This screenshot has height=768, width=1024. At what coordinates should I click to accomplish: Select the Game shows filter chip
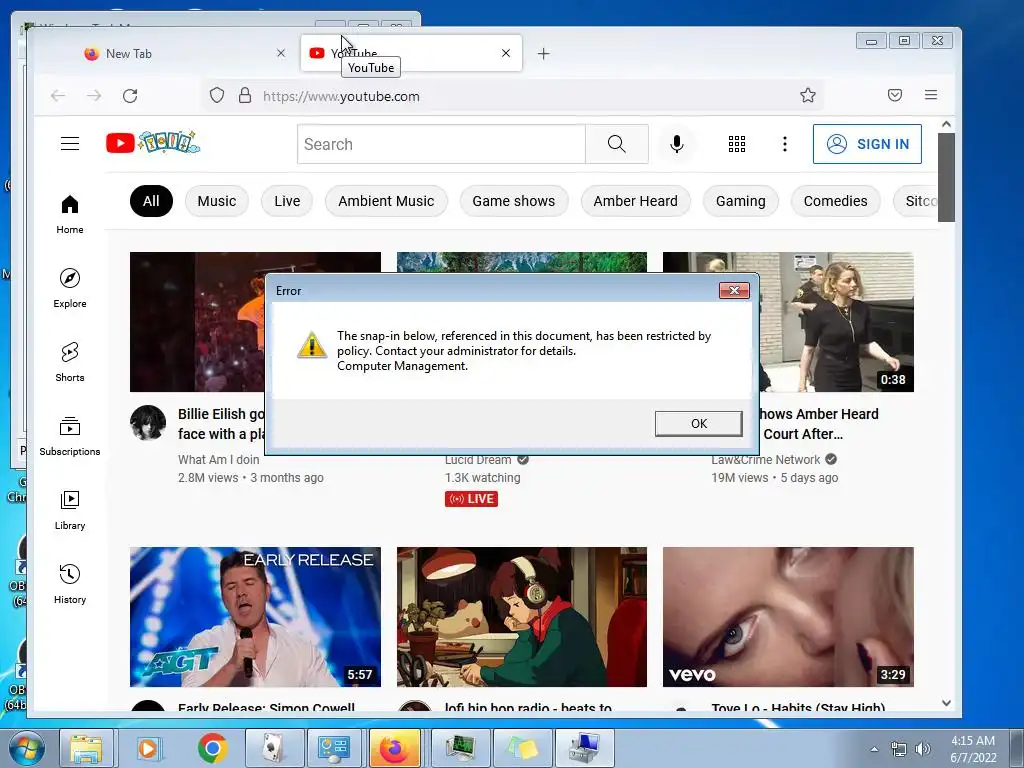(x=514, y=201)
